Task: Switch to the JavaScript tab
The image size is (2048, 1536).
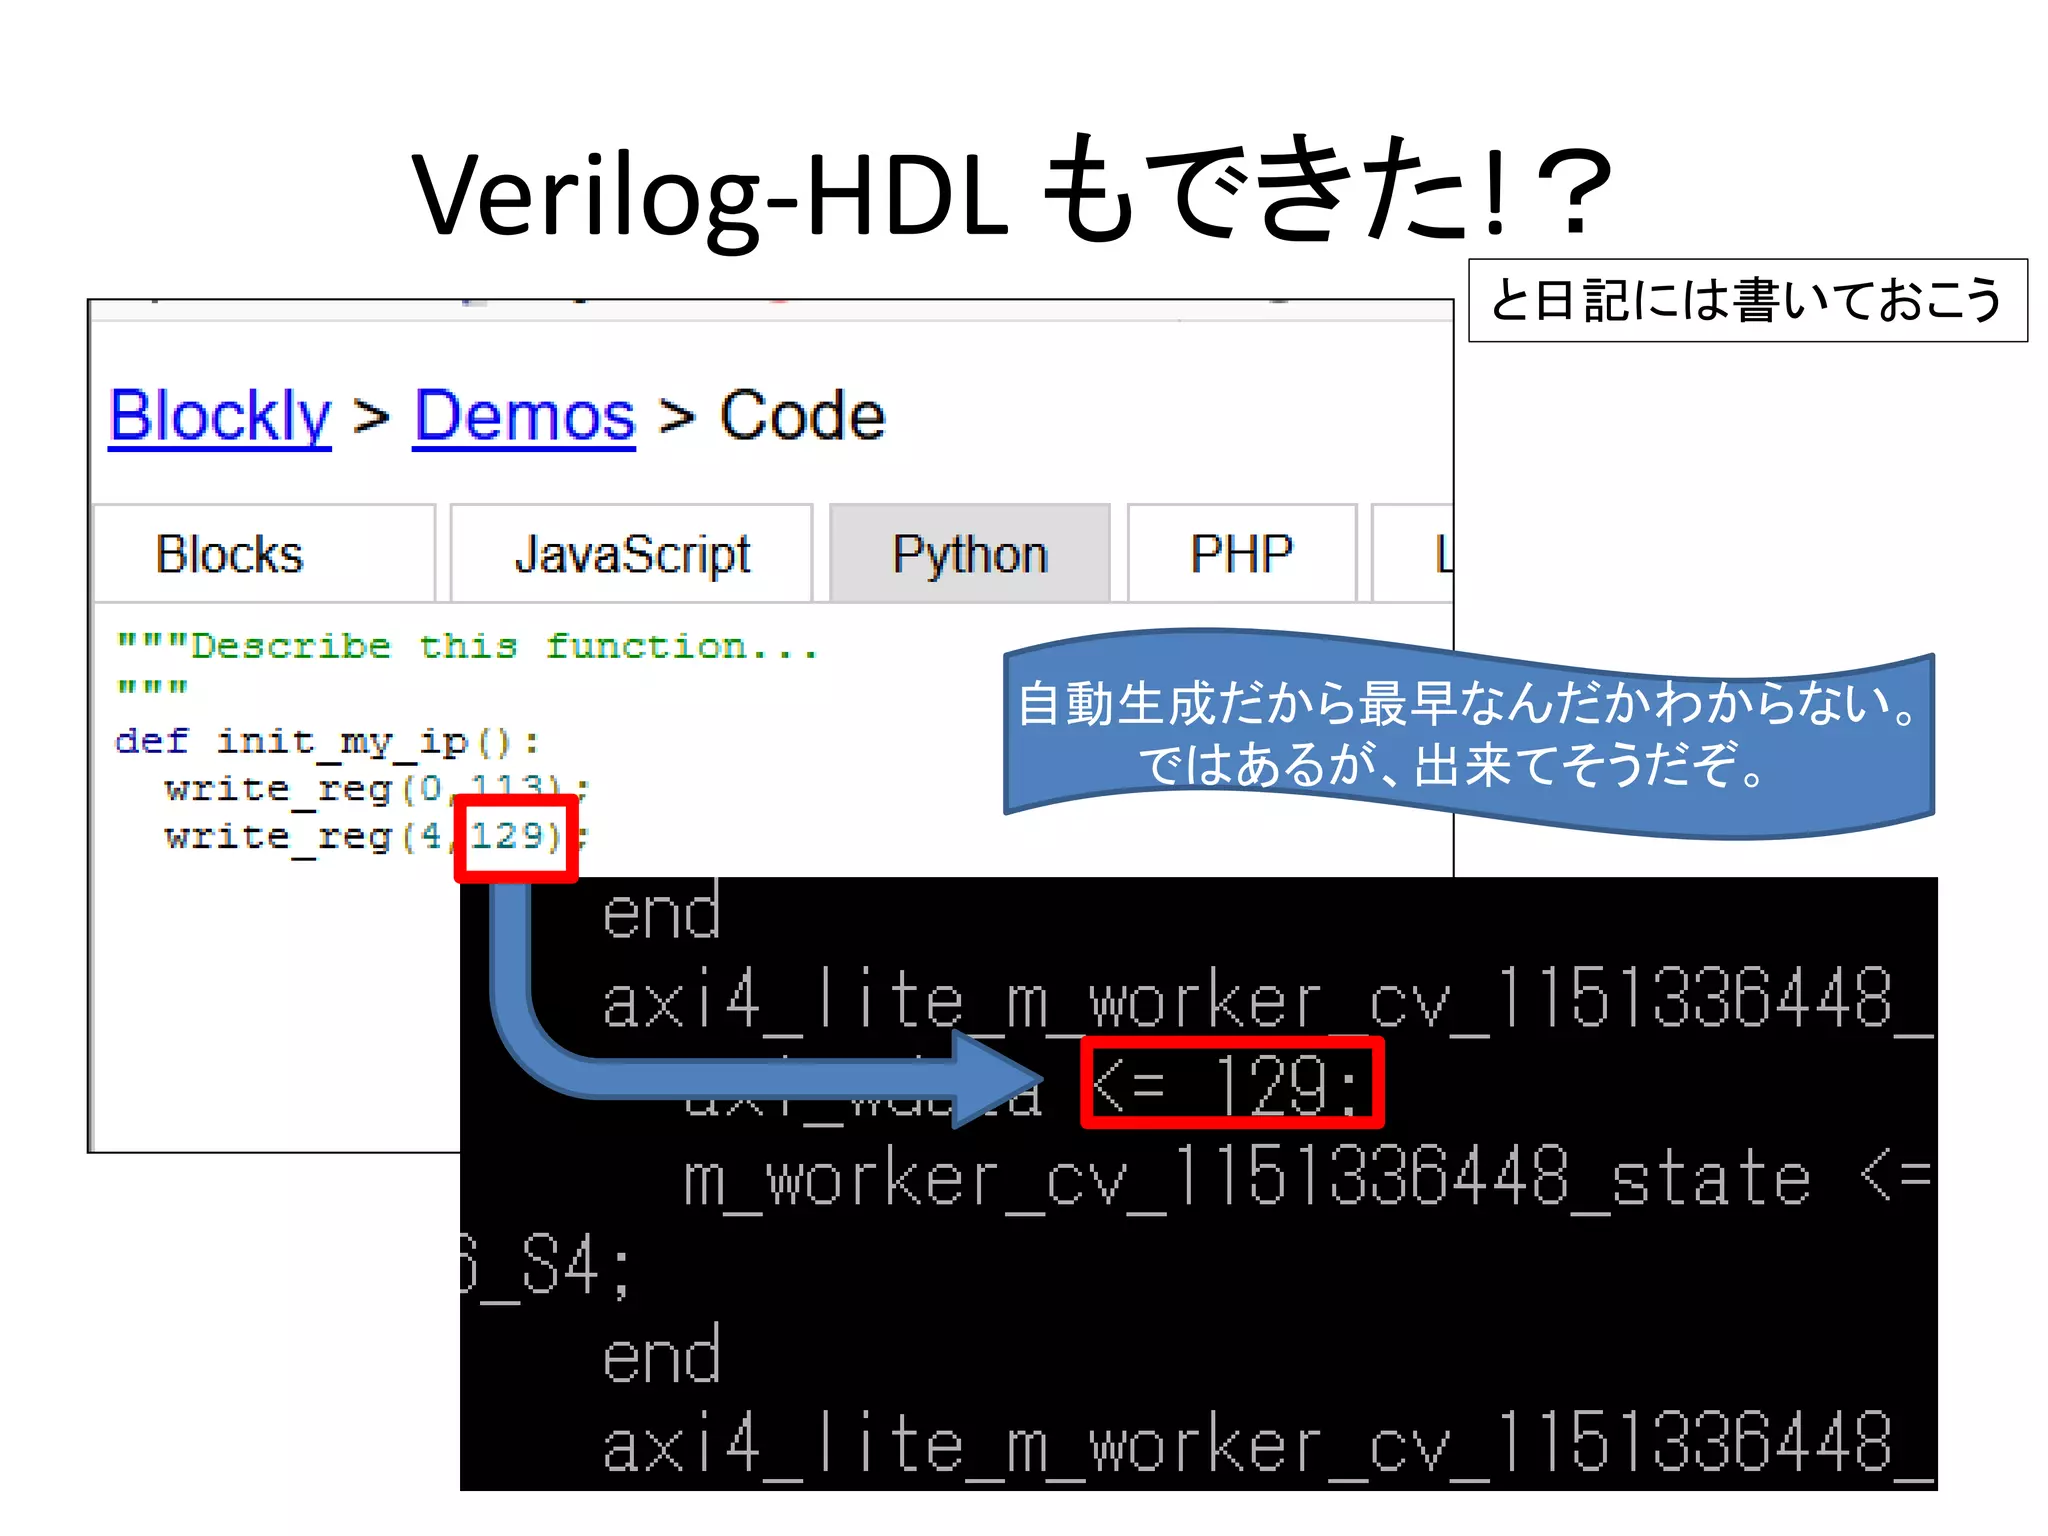Action: point(631,553)
